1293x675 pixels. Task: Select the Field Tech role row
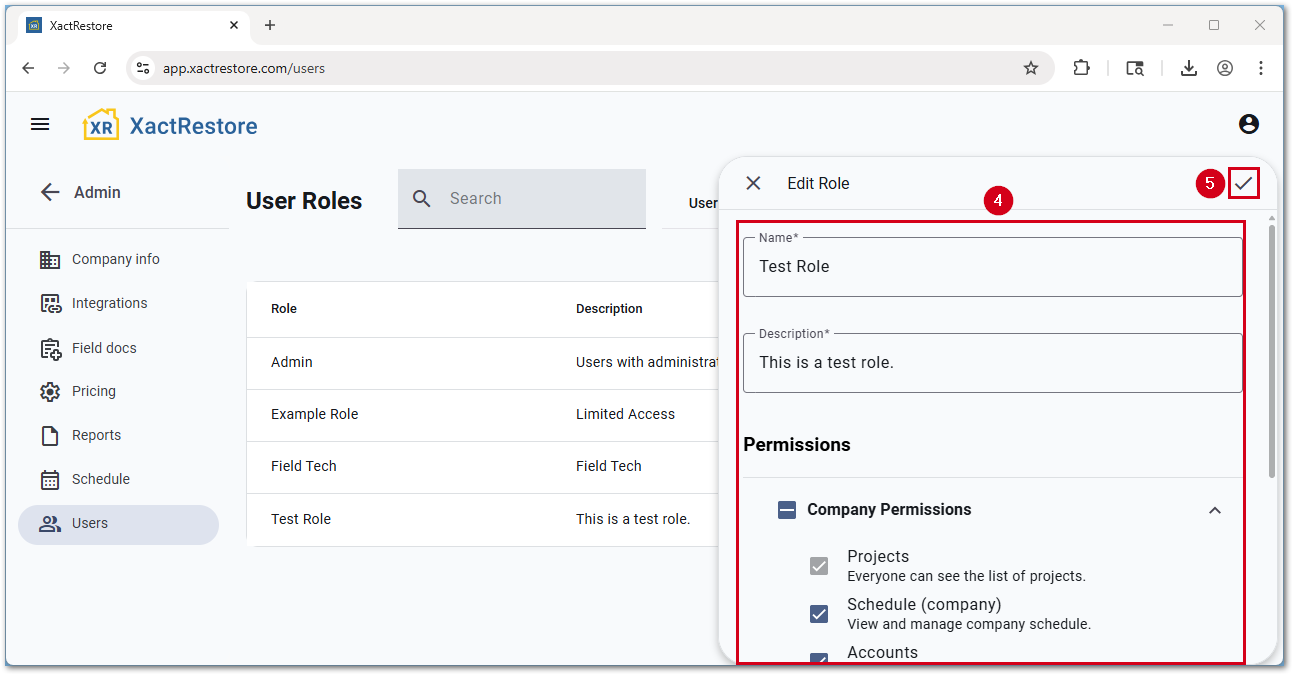coord(304,466)
